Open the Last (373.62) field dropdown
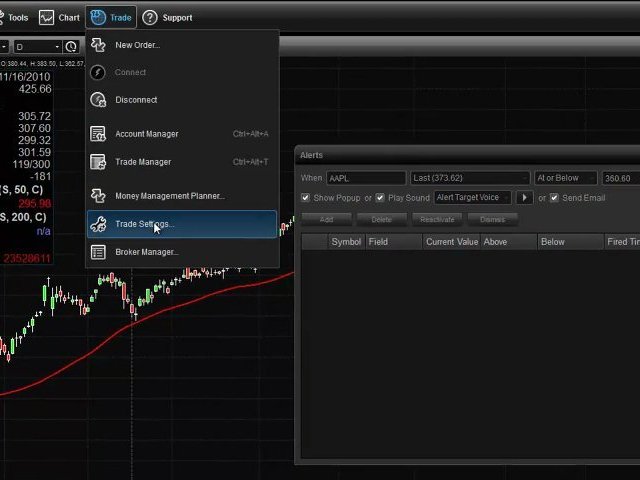Image resolution: width=640 pixels, height=480 pixels. click(x=469, y=178)
